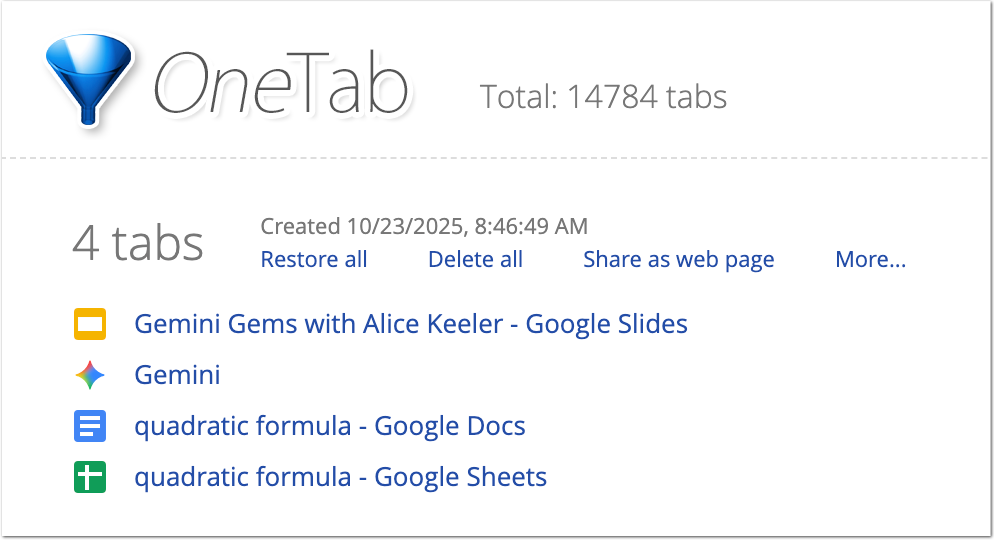994x540 pixels.
Task: Restore all tabs in this group
Action: click(x=314, y=260)
